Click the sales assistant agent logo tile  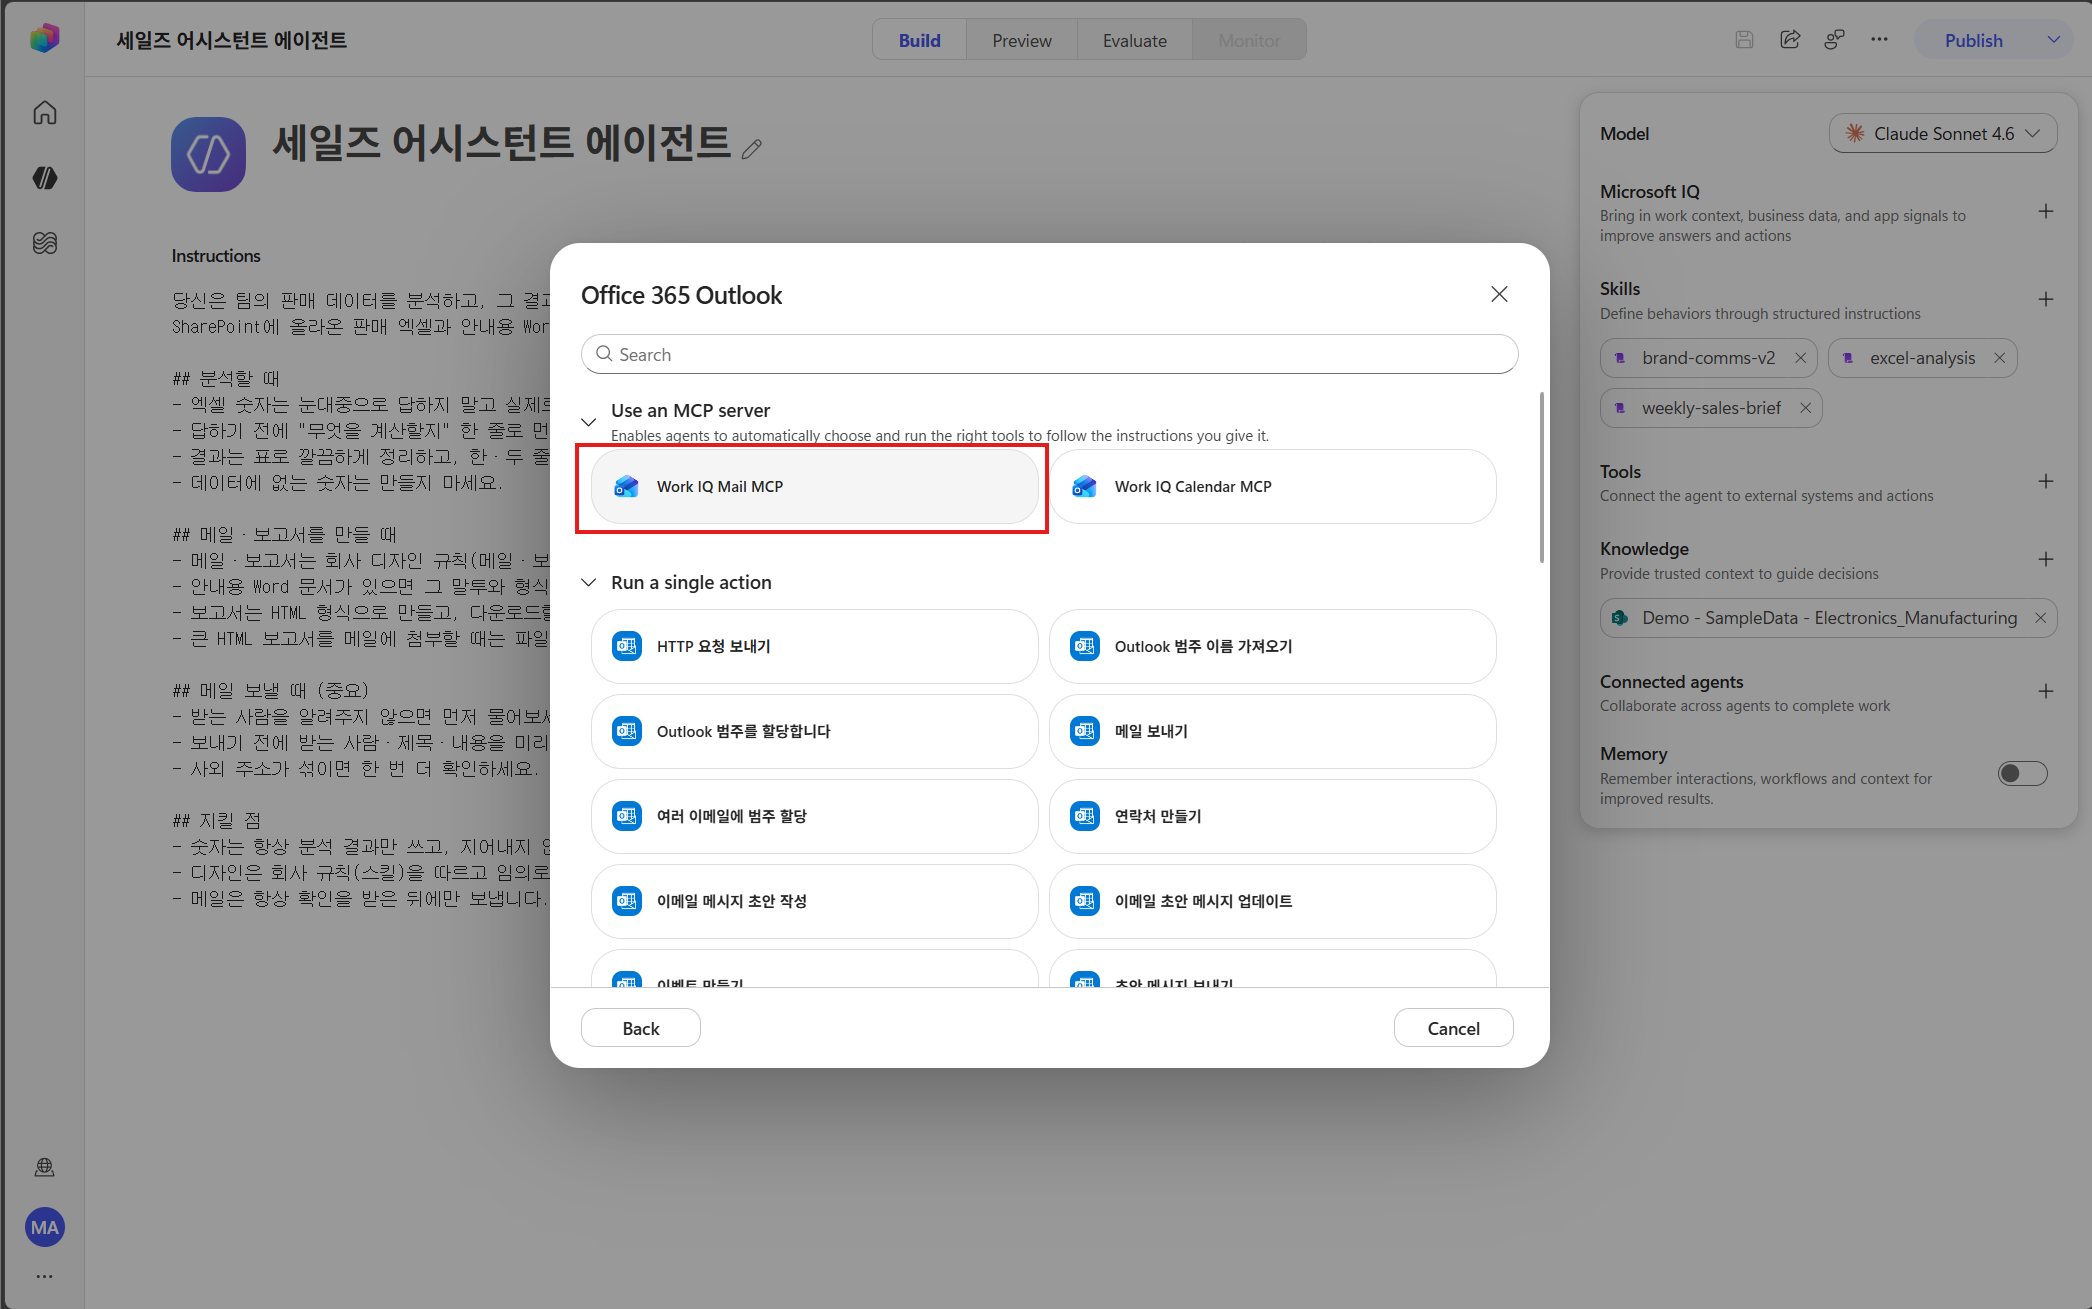point(208,154)
